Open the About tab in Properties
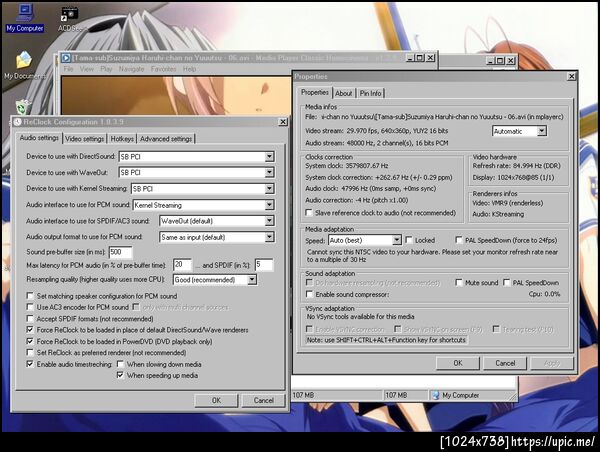This screenshot has height=452, width=600. point(344,93)
